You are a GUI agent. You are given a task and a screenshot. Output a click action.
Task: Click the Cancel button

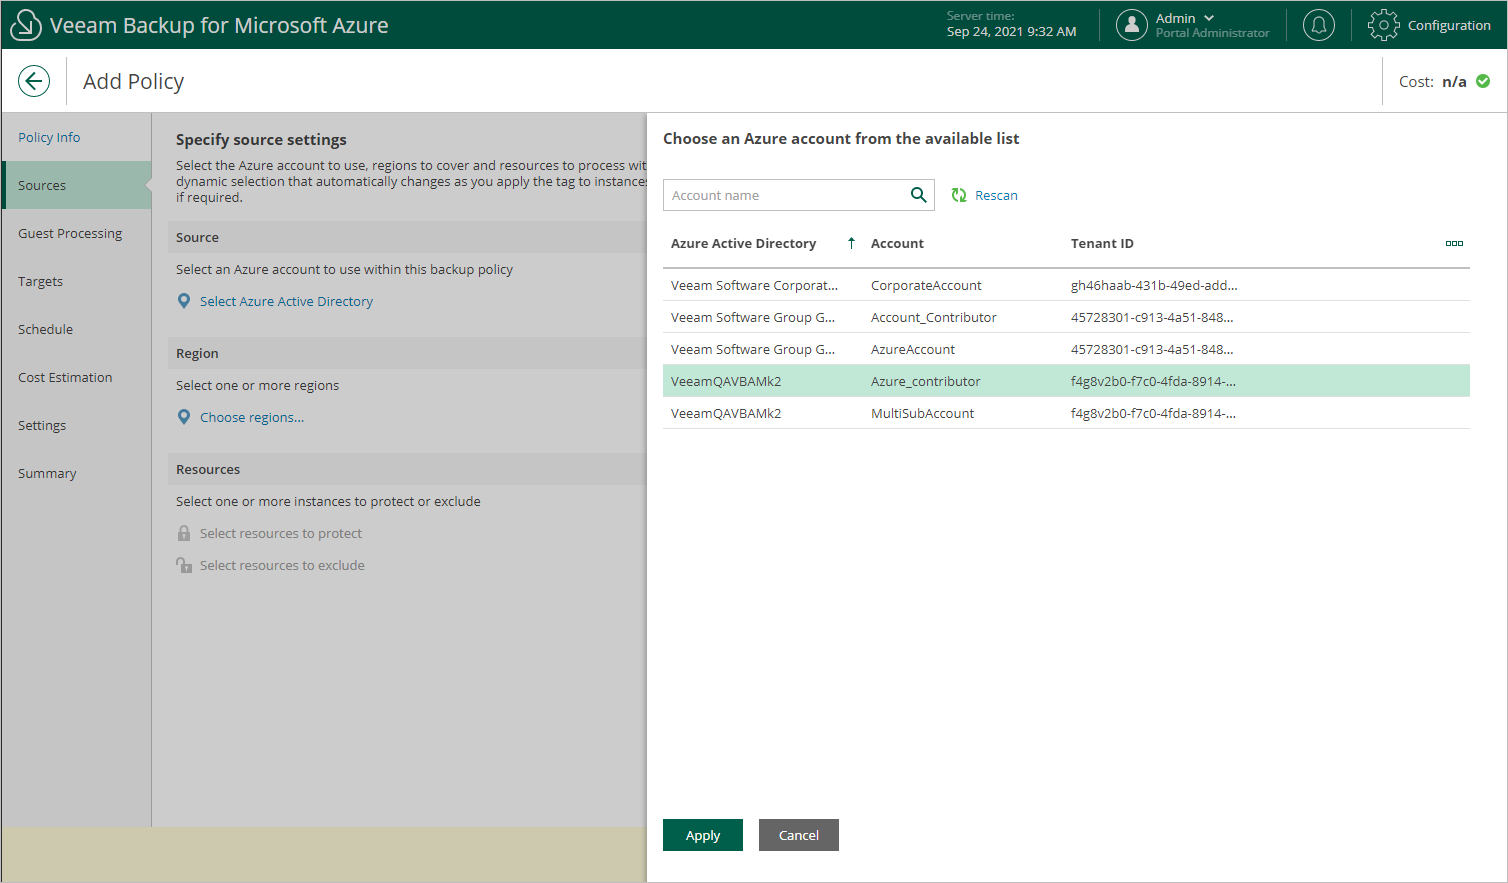coord(799,835)
